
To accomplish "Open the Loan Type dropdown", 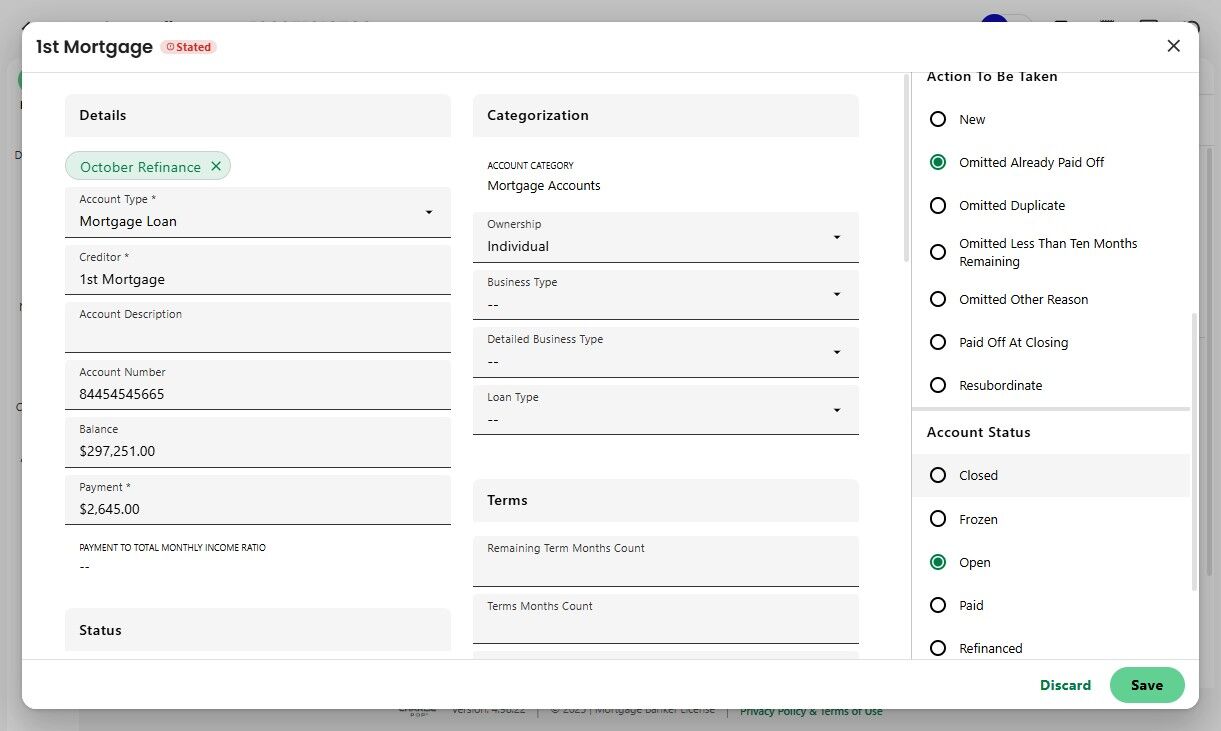I will pyautogui.click(x=836, y=410).
